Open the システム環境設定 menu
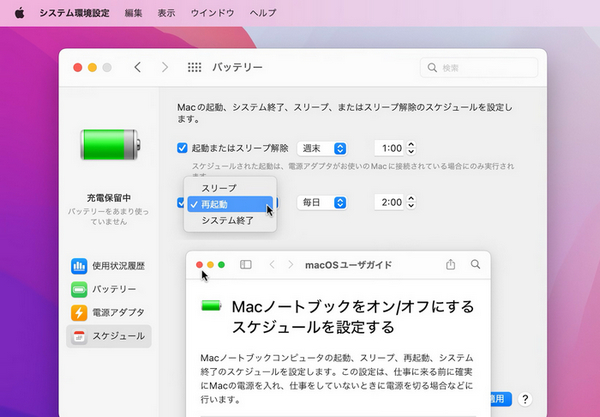Viewport: 600px width, 417px height. pyautogui.click(x=74, y=13)
